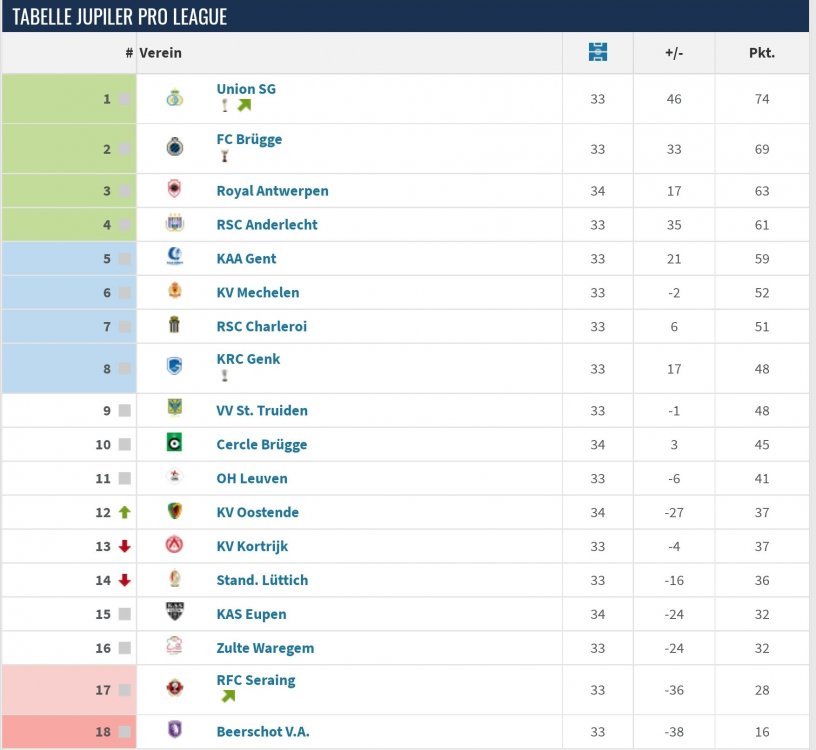This screenshot has height=750, width=816.
Task: Click the FC Brügge club crest
Action: coord(175,147)
